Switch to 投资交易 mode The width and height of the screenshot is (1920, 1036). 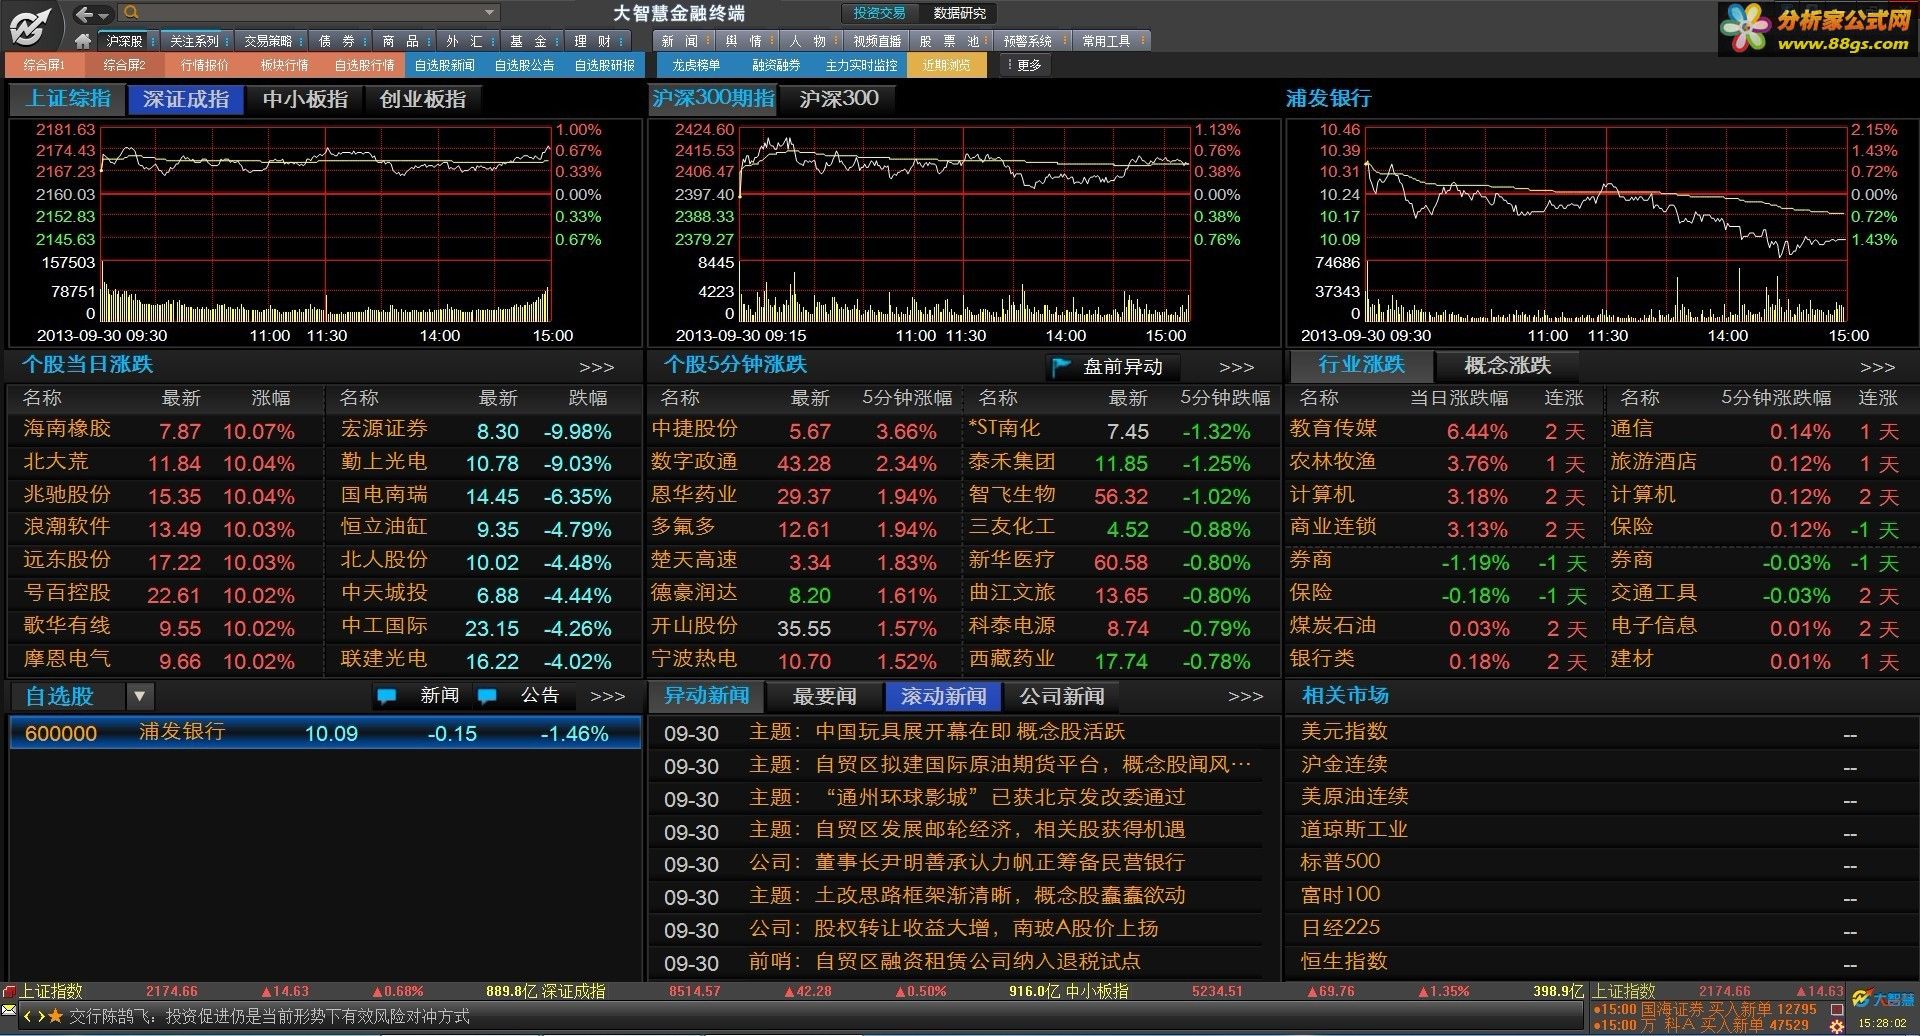879,13
